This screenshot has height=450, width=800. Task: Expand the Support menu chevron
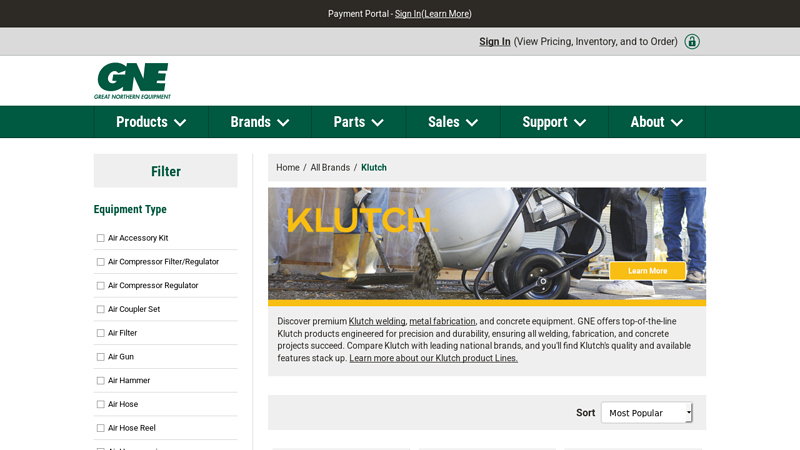[580, 122]
